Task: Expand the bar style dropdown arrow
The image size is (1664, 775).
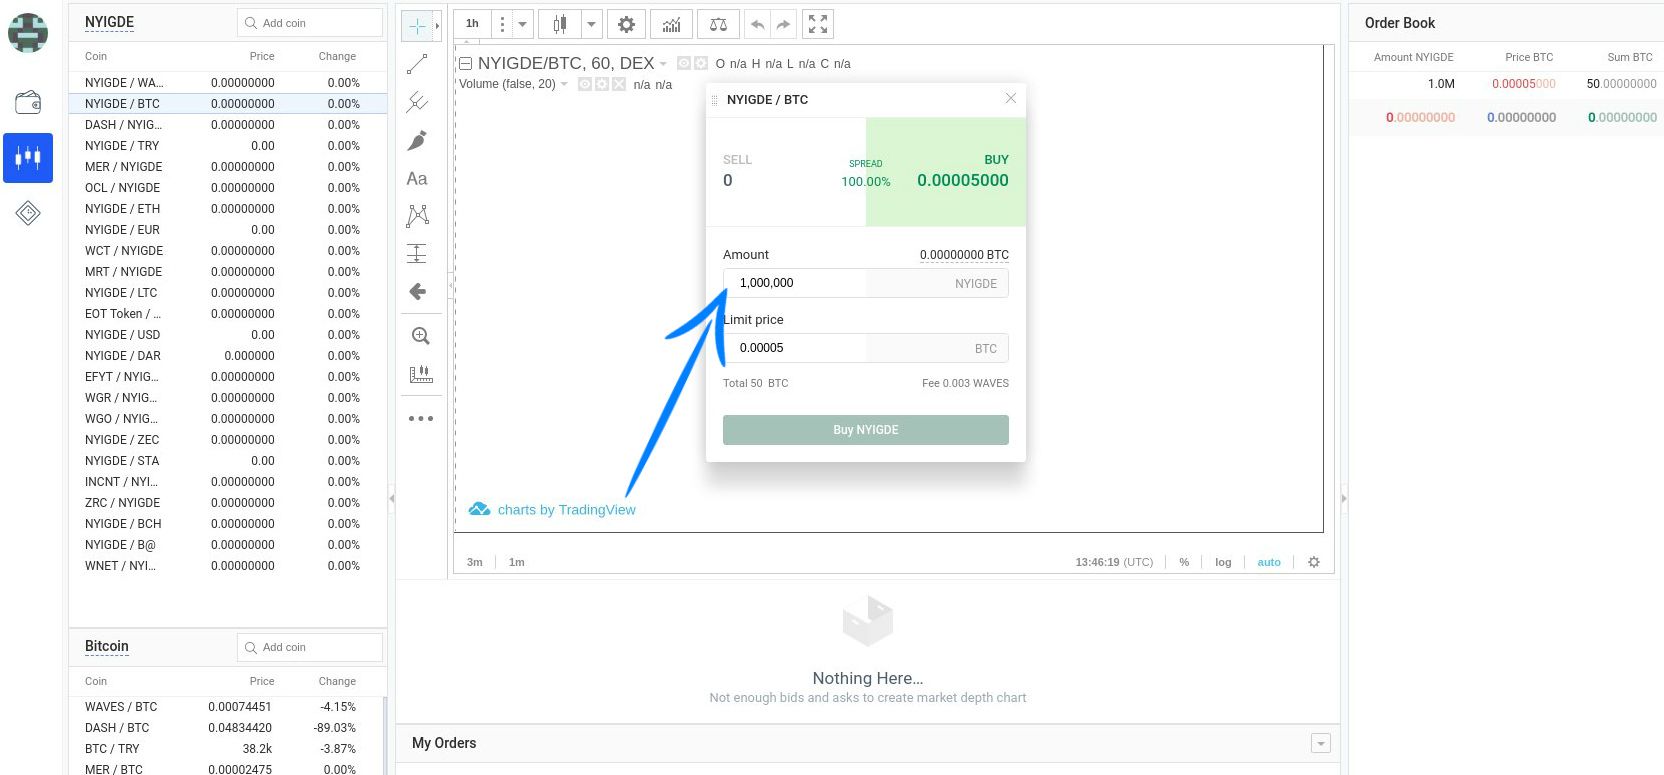Action: [591, 24]
